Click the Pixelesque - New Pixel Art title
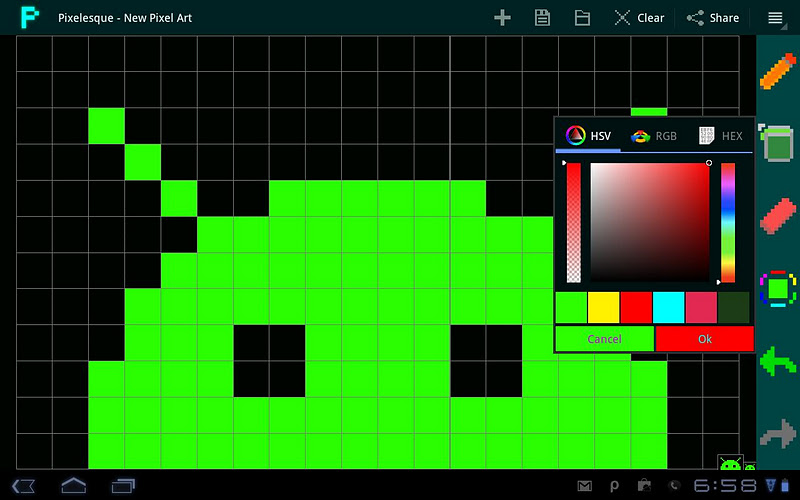This screenshot has height=500, width=800. click(x=125, y=18)
